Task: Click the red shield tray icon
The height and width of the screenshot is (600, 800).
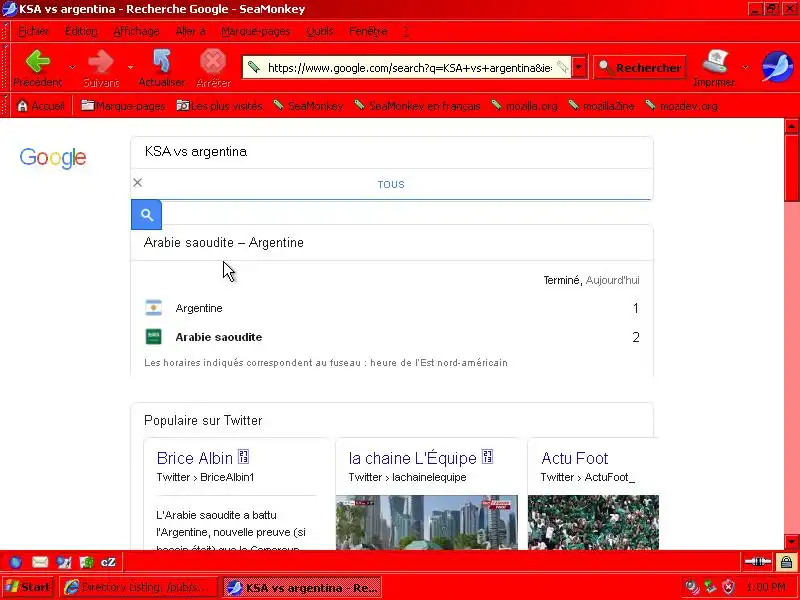Action: pyautogui.click(x=729, y=587)
